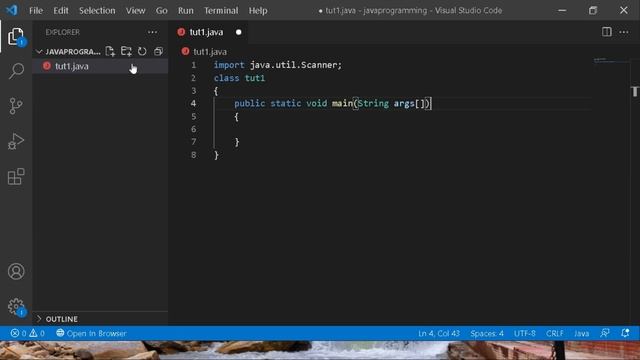Open the Source Control view
The width and height of the screenshot is (640, 360).
tap(16, 106)
